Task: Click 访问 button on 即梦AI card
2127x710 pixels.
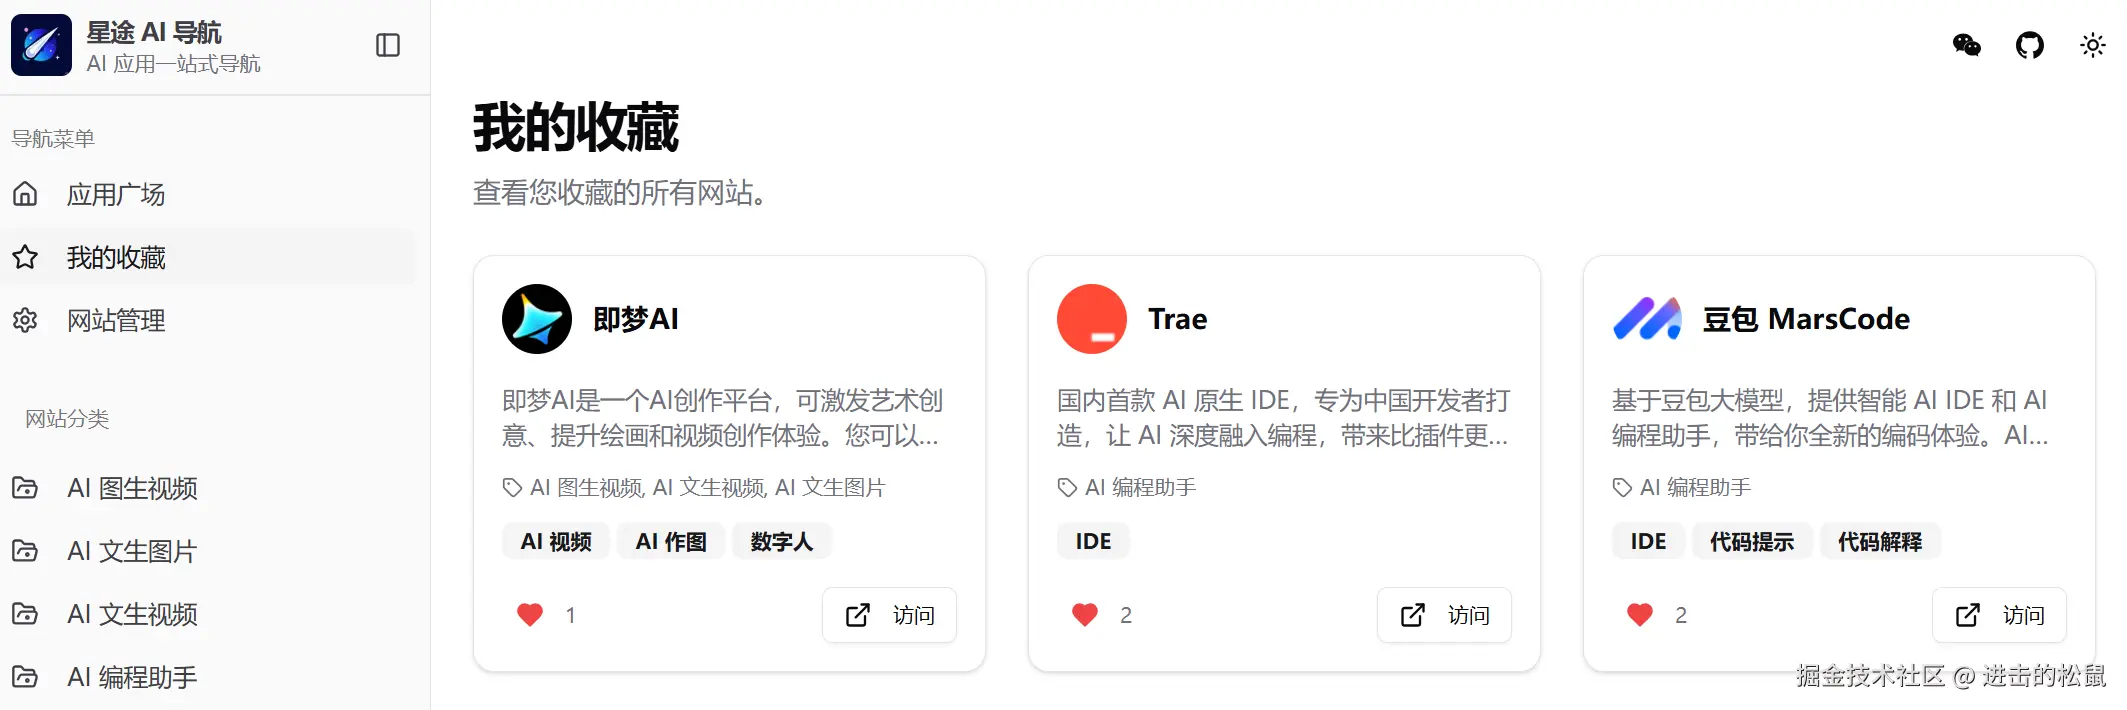Action: (889, 615)
